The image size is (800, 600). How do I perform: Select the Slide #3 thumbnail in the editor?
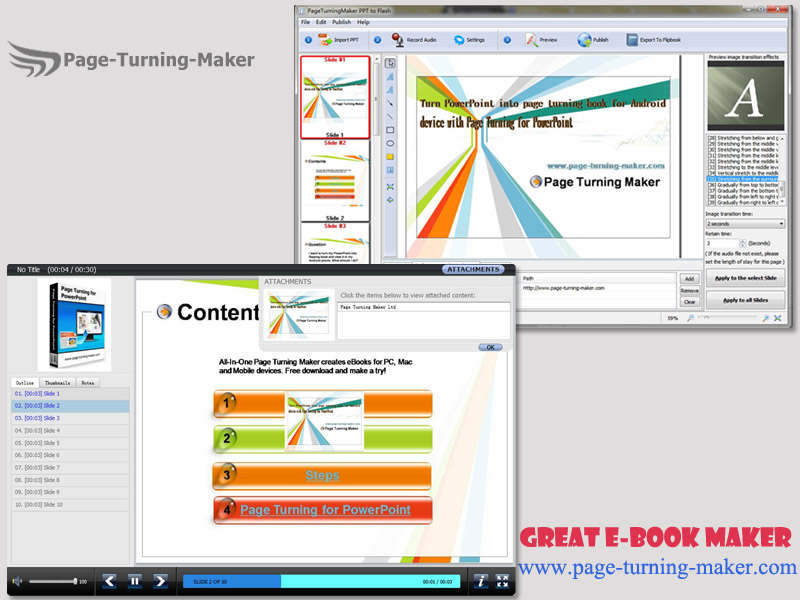335,243
